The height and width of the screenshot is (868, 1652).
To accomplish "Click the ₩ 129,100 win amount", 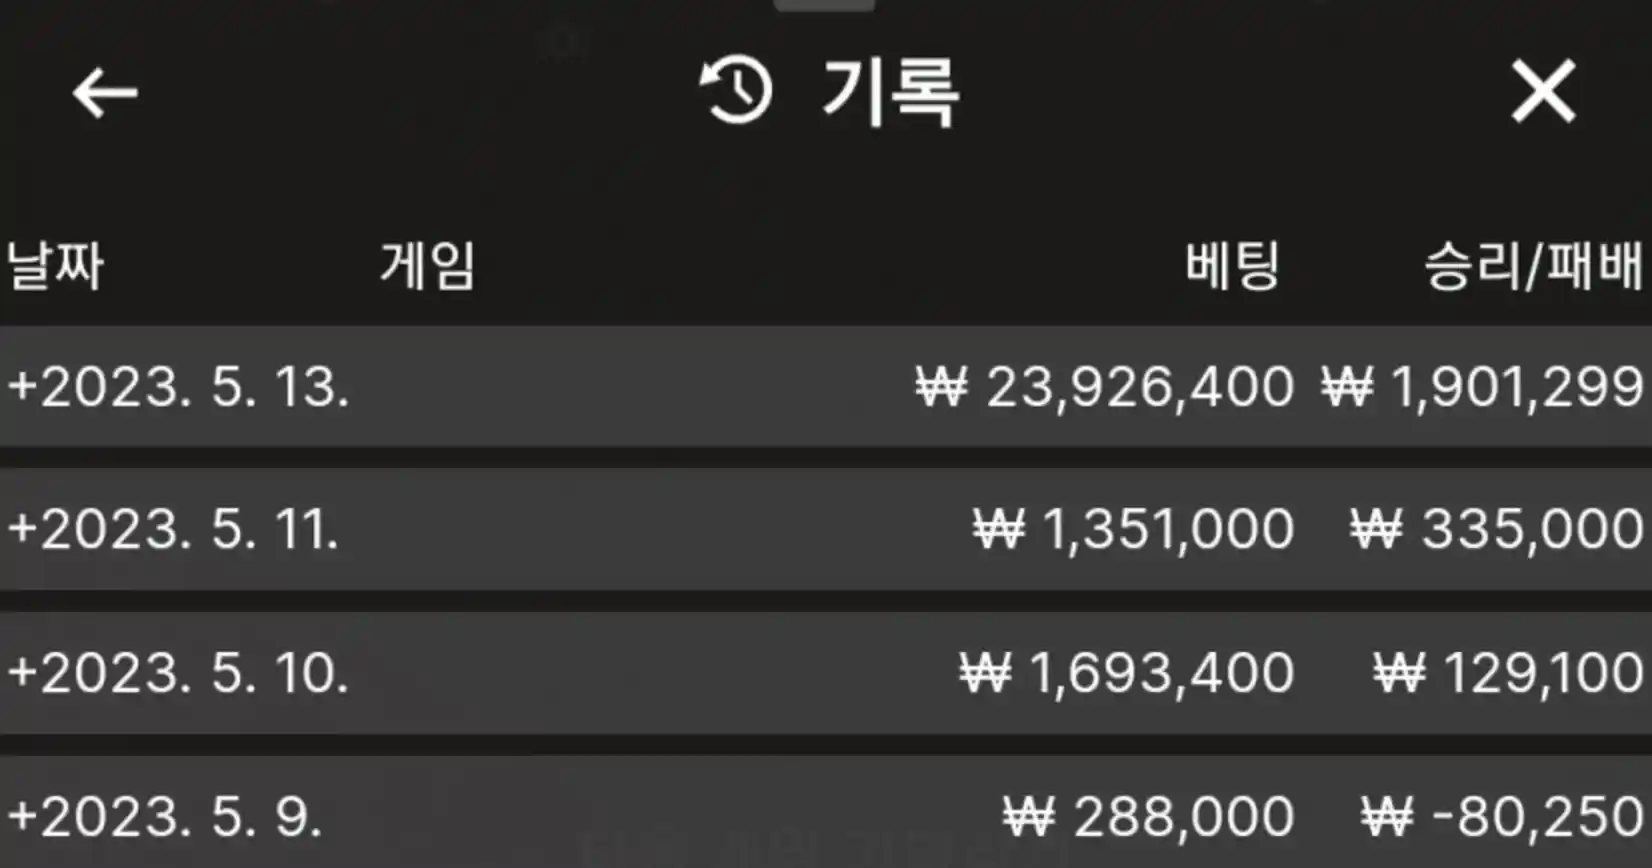I will point(1508,672).
